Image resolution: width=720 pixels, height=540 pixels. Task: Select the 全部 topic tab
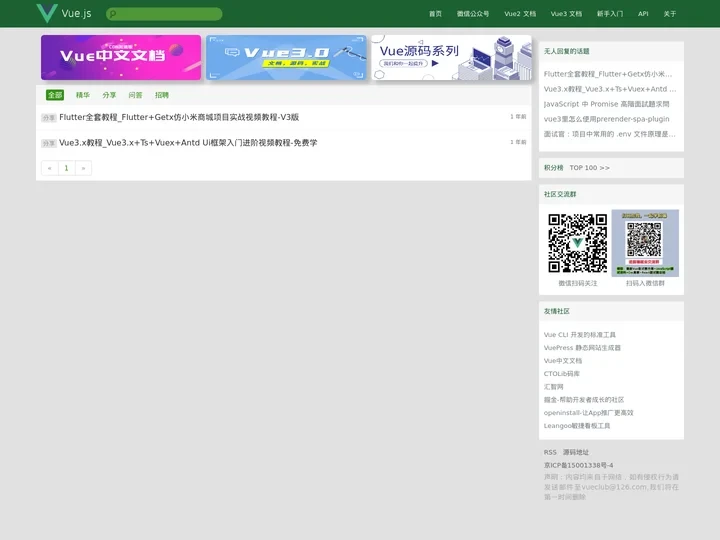click(x=55, y=95)
